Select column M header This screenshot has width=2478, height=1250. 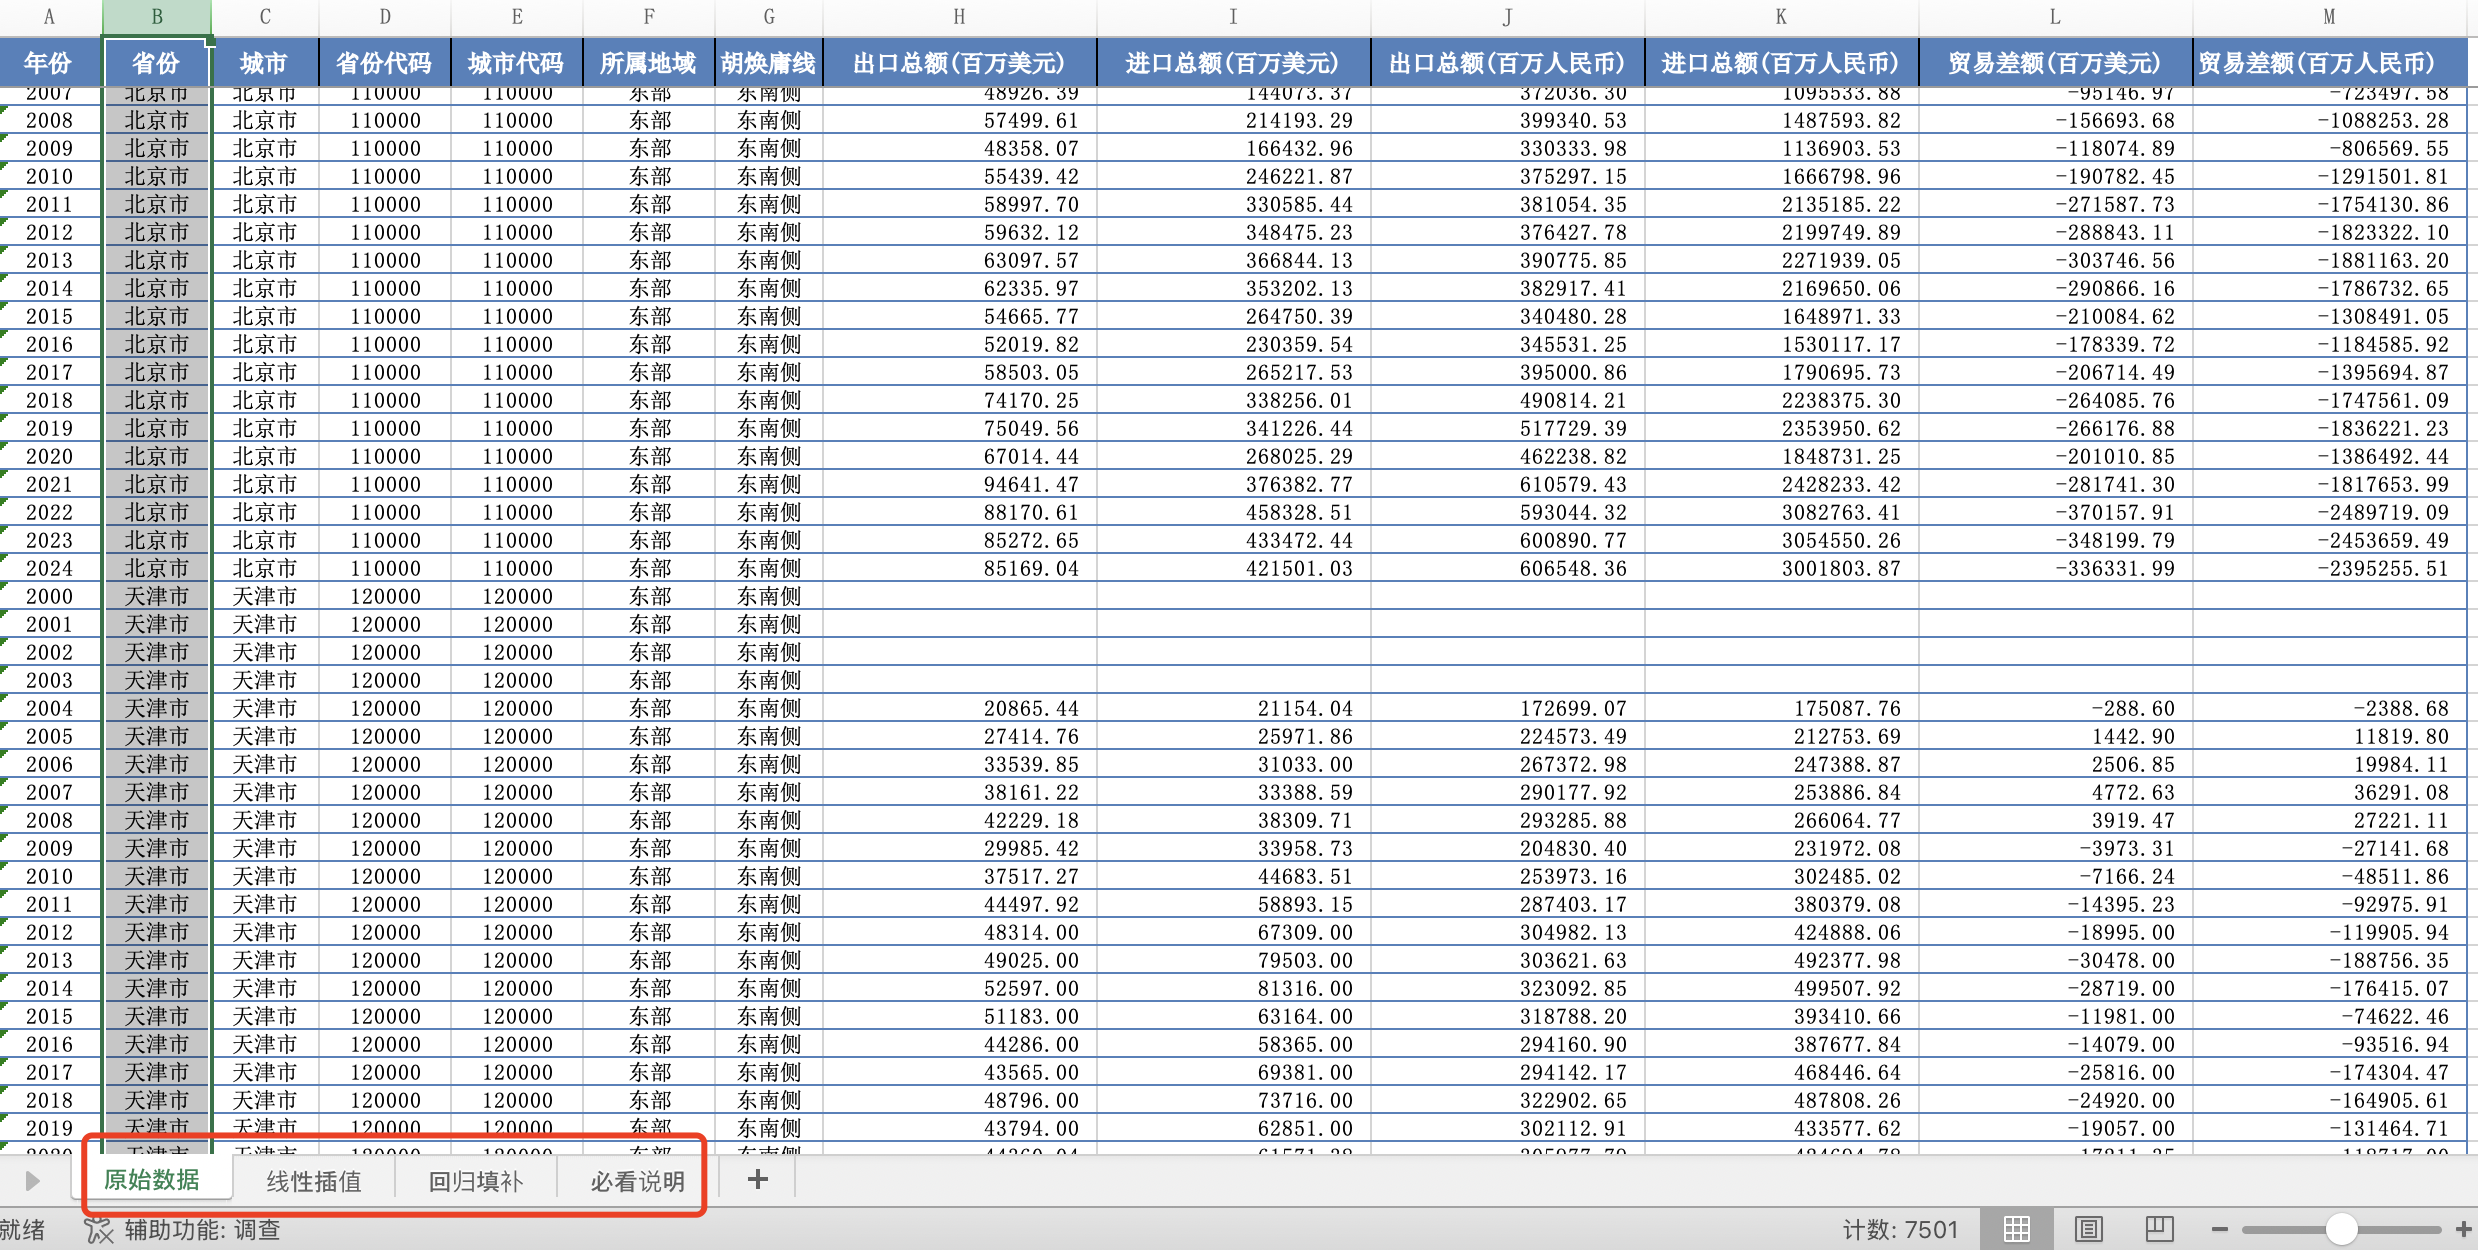(x=2329, y=17)
